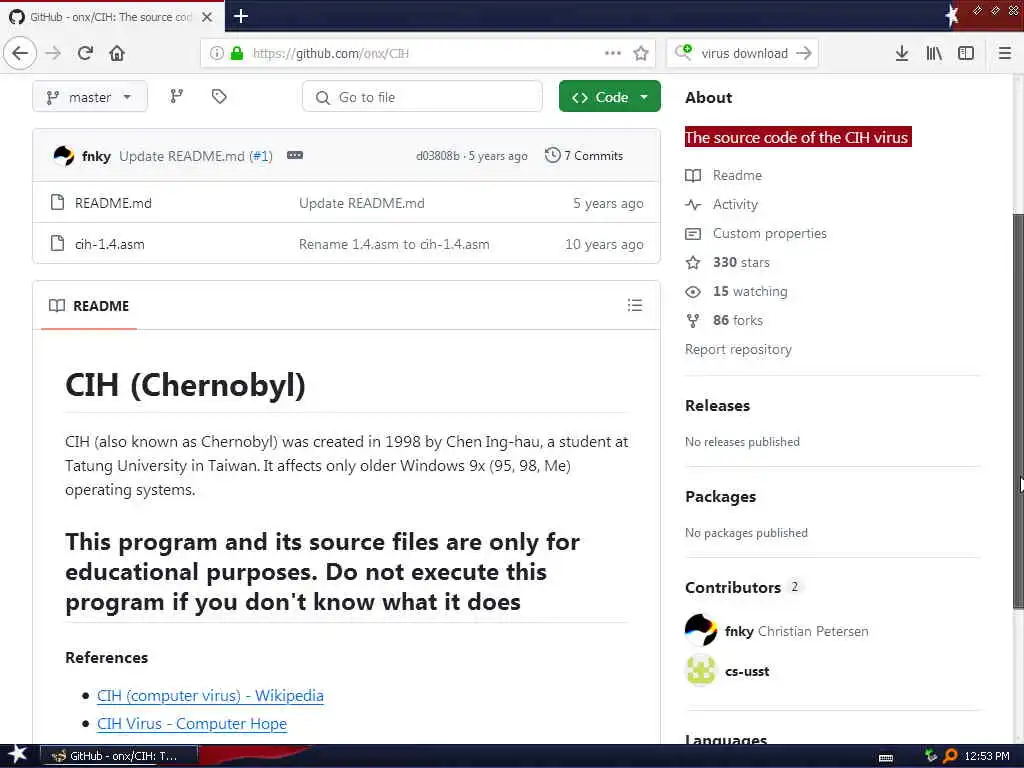Open 'Rename 1.4.asm to cih-1.4.asm' commit message
Viewport: 1024px width, 768px height.
(394, 244)
